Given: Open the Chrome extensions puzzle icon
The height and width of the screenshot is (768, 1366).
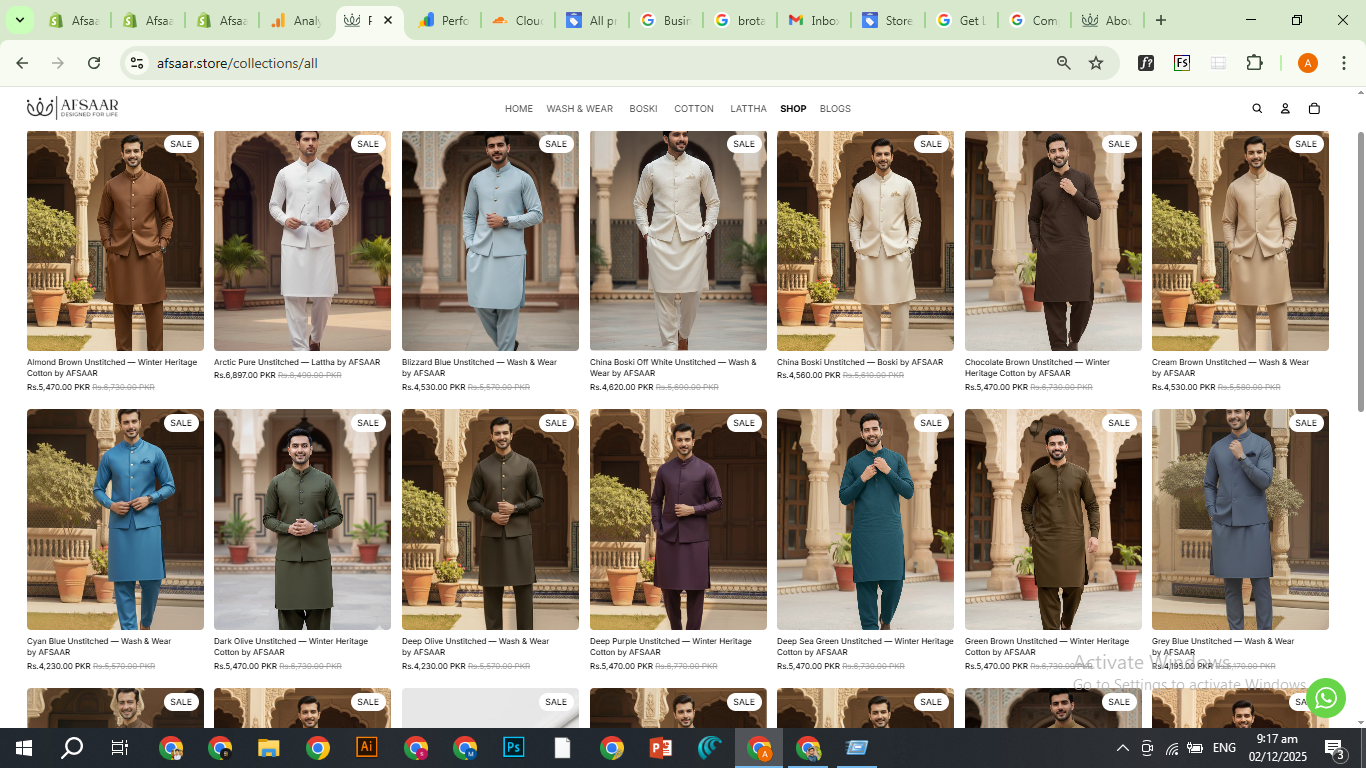Looking at the screenshot, I should click(1254, 62).
